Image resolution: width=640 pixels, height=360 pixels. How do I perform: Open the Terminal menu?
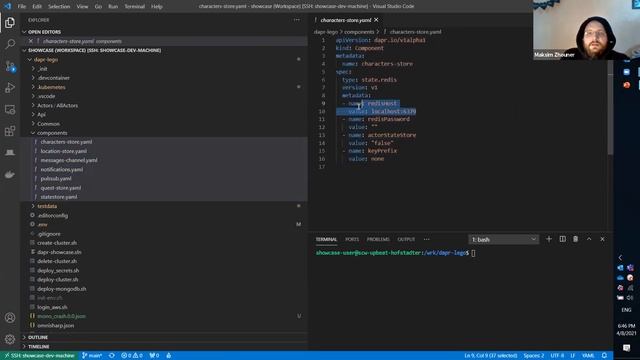[134, 7]
